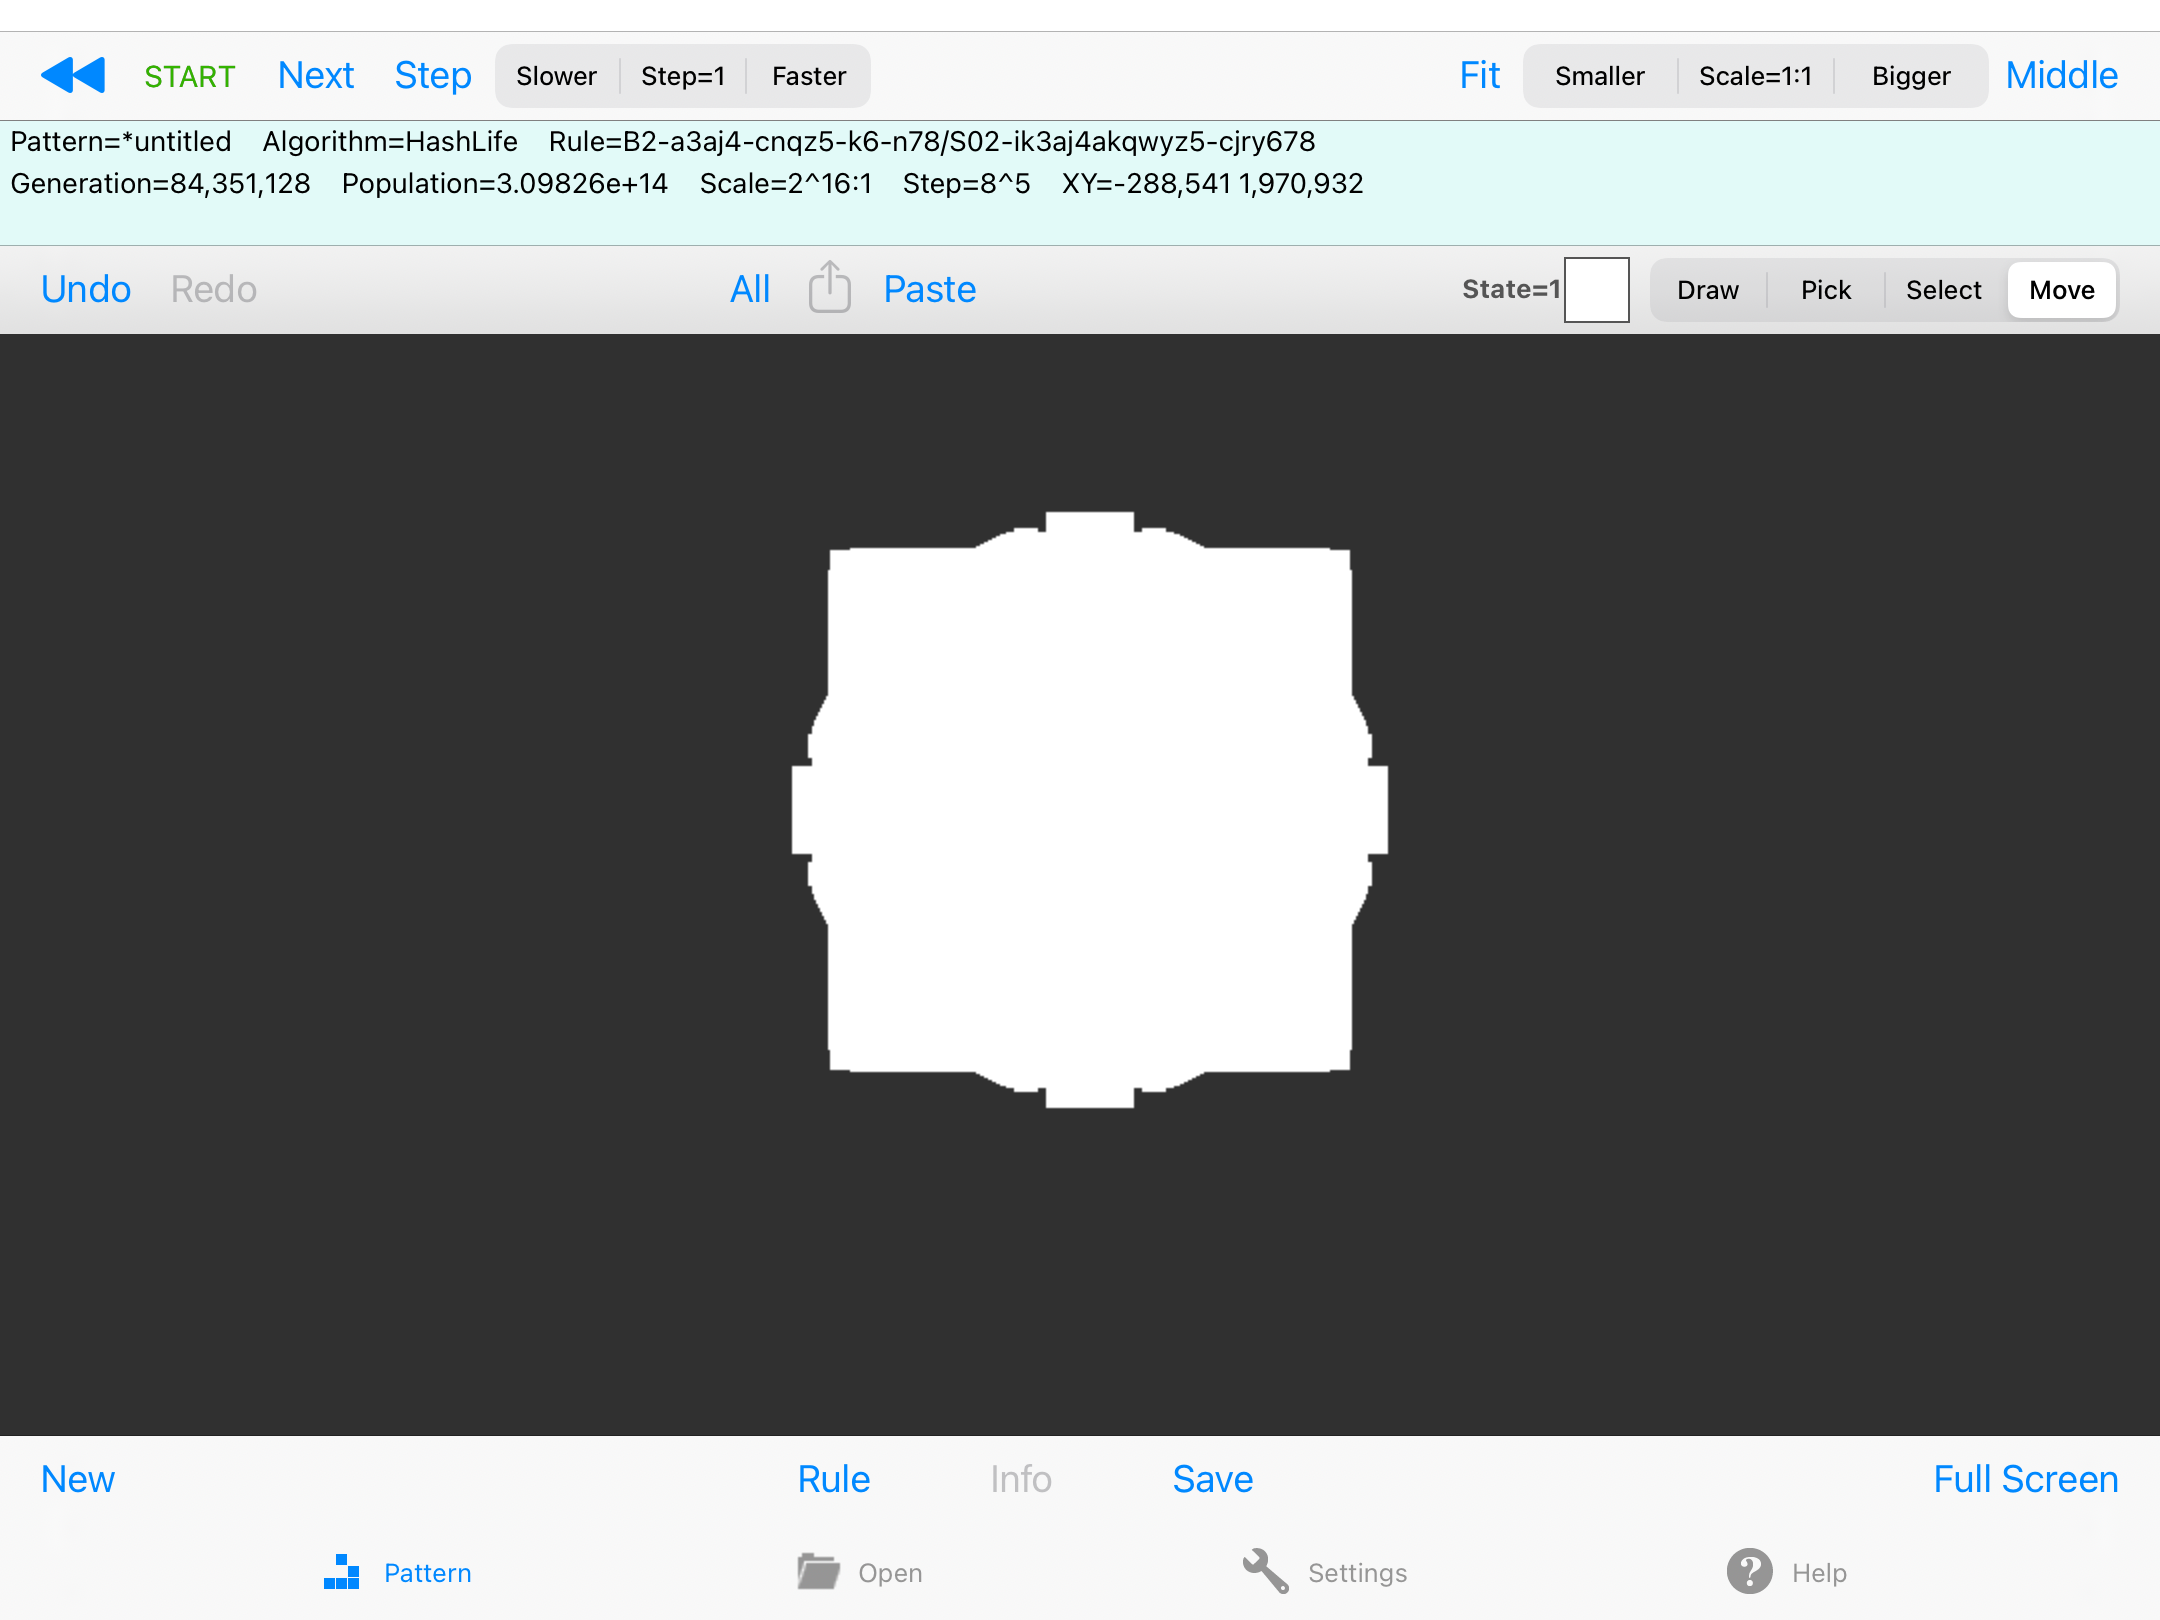The width and height of the screenshot is (2160, 1620).
Task: Center view using Middle
Action: coord(2062,75)
